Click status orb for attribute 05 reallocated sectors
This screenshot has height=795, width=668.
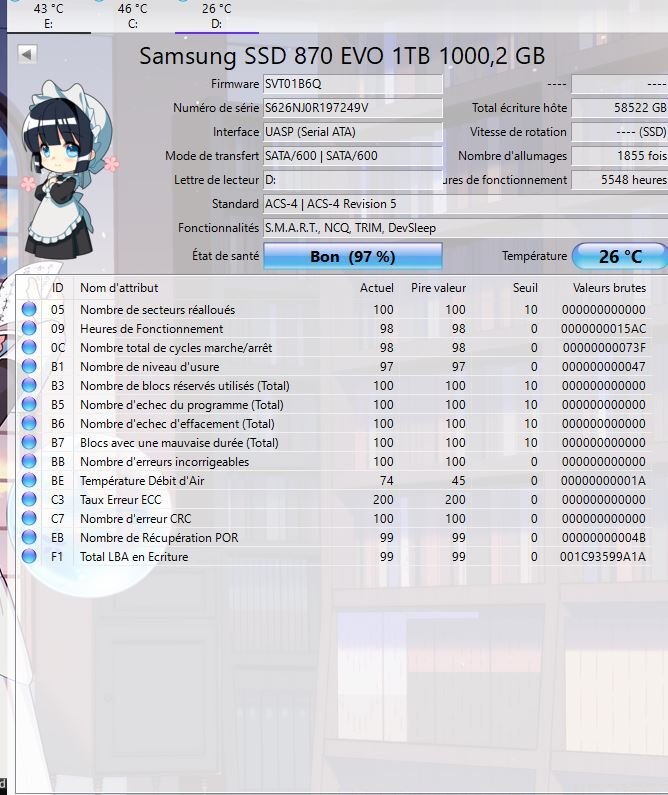pos(29,310)
